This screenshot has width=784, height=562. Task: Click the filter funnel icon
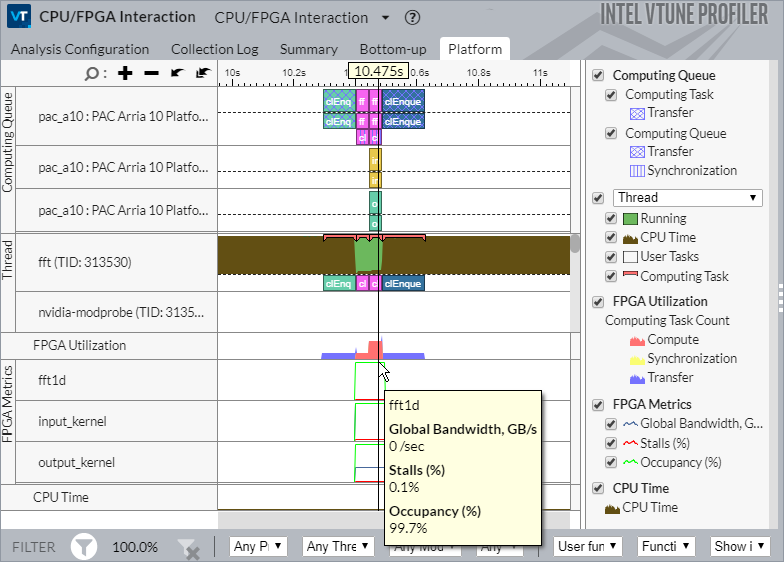(x=84, y=546)
